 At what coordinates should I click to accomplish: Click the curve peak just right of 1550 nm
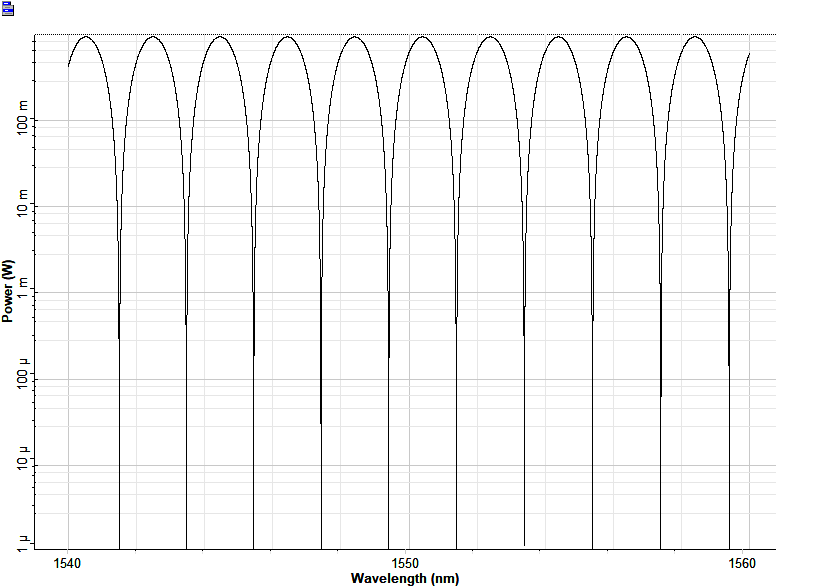click(x=423, y=37)
